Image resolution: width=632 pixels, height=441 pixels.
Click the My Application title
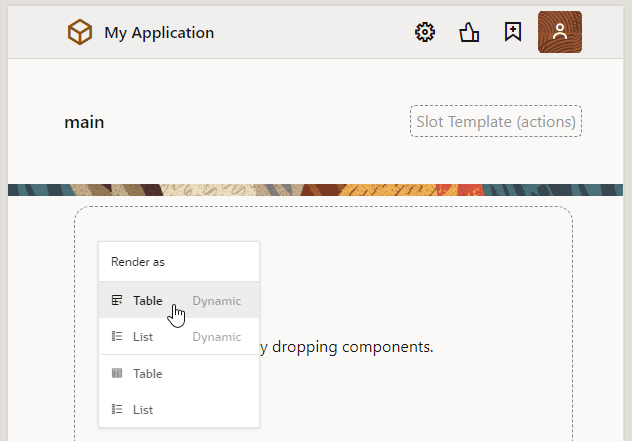point(159,33)
